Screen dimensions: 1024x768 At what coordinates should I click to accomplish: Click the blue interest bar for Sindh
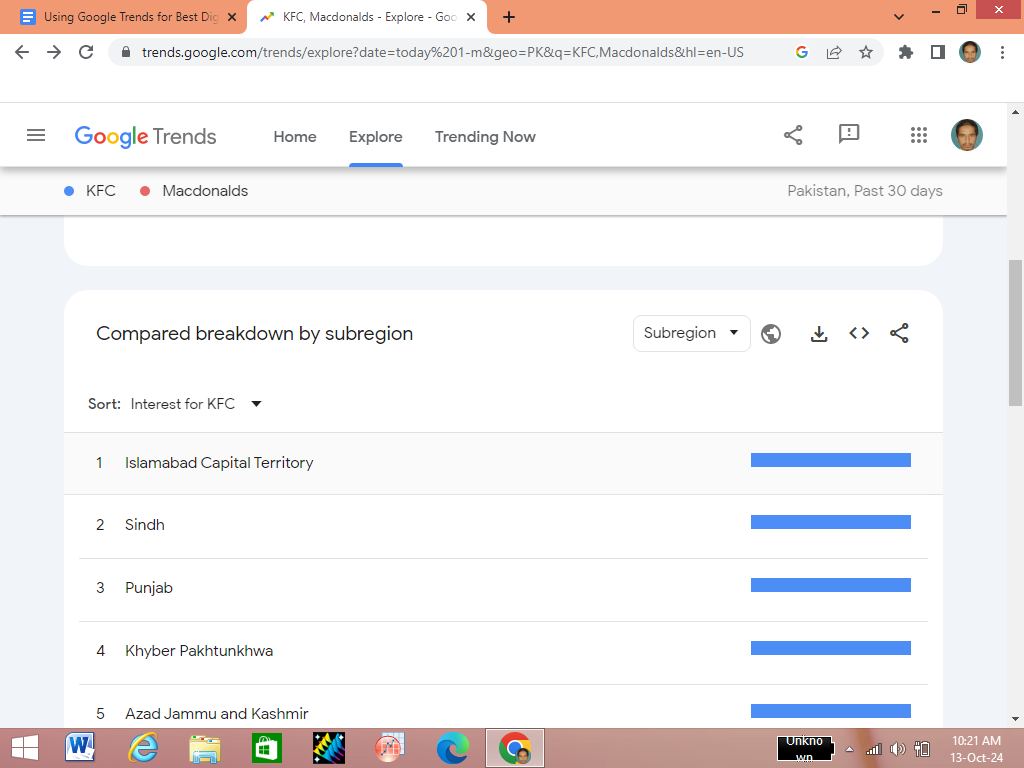(x=831, y=522)
